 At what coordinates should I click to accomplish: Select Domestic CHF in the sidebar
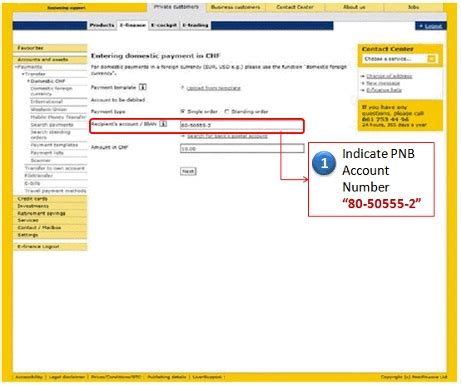[x=48, y=81]
